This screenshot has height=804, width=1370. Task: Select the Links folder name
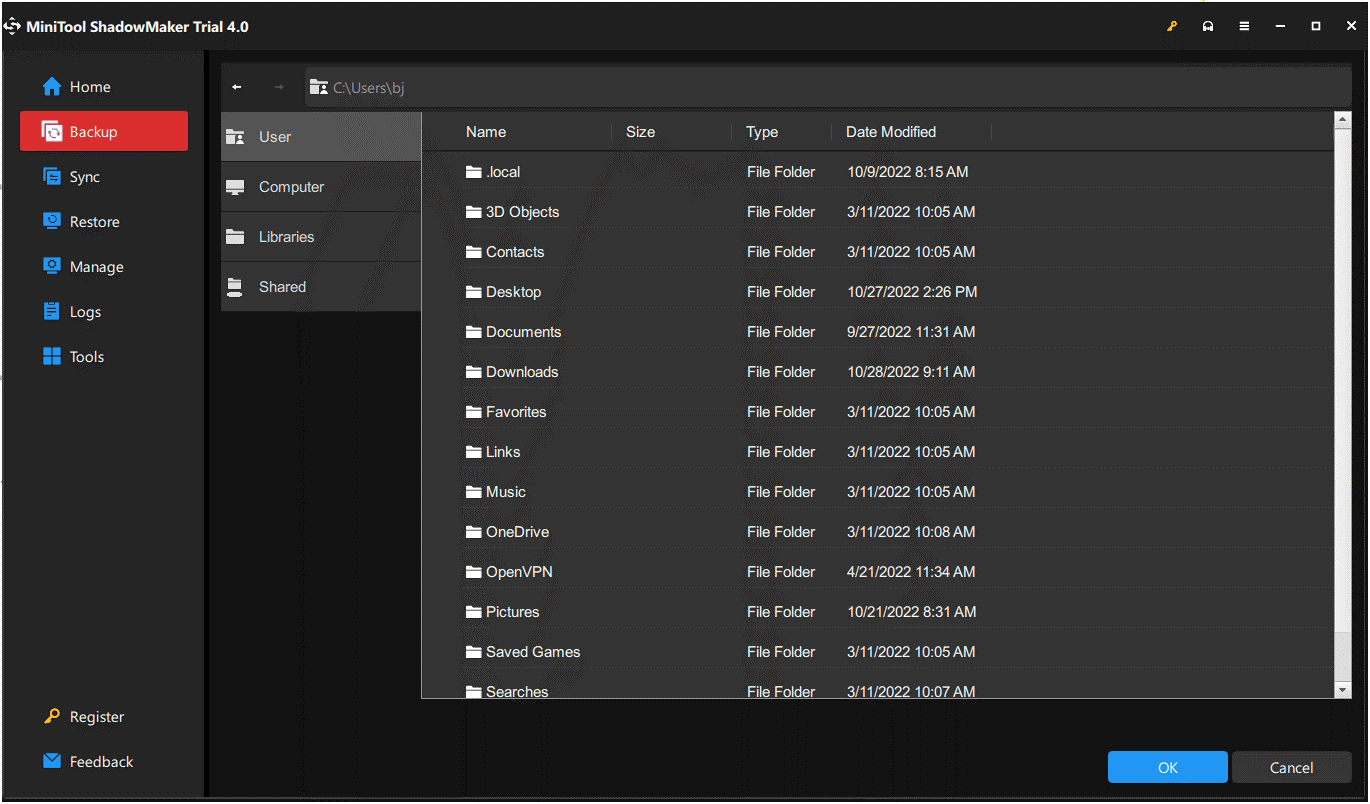(x=503, y=452)
